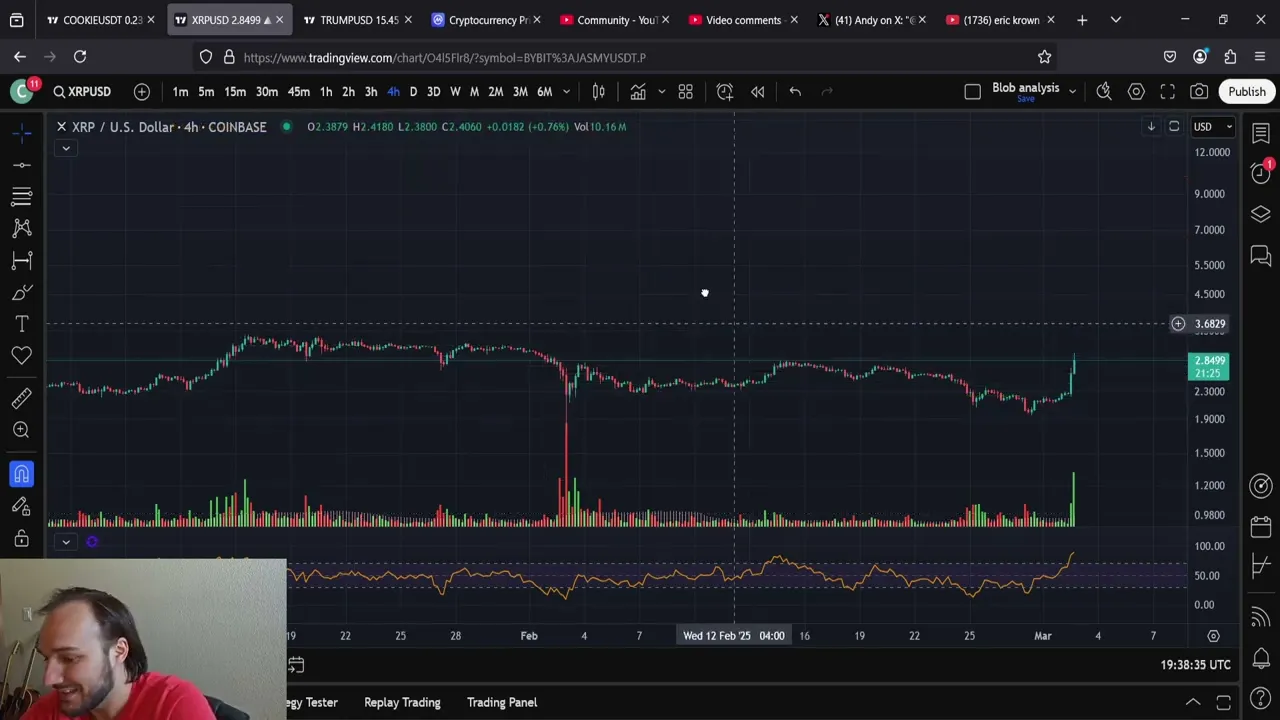Click the 19:38:35 UTC clock
The image size is (1280, 720).
1195,665
